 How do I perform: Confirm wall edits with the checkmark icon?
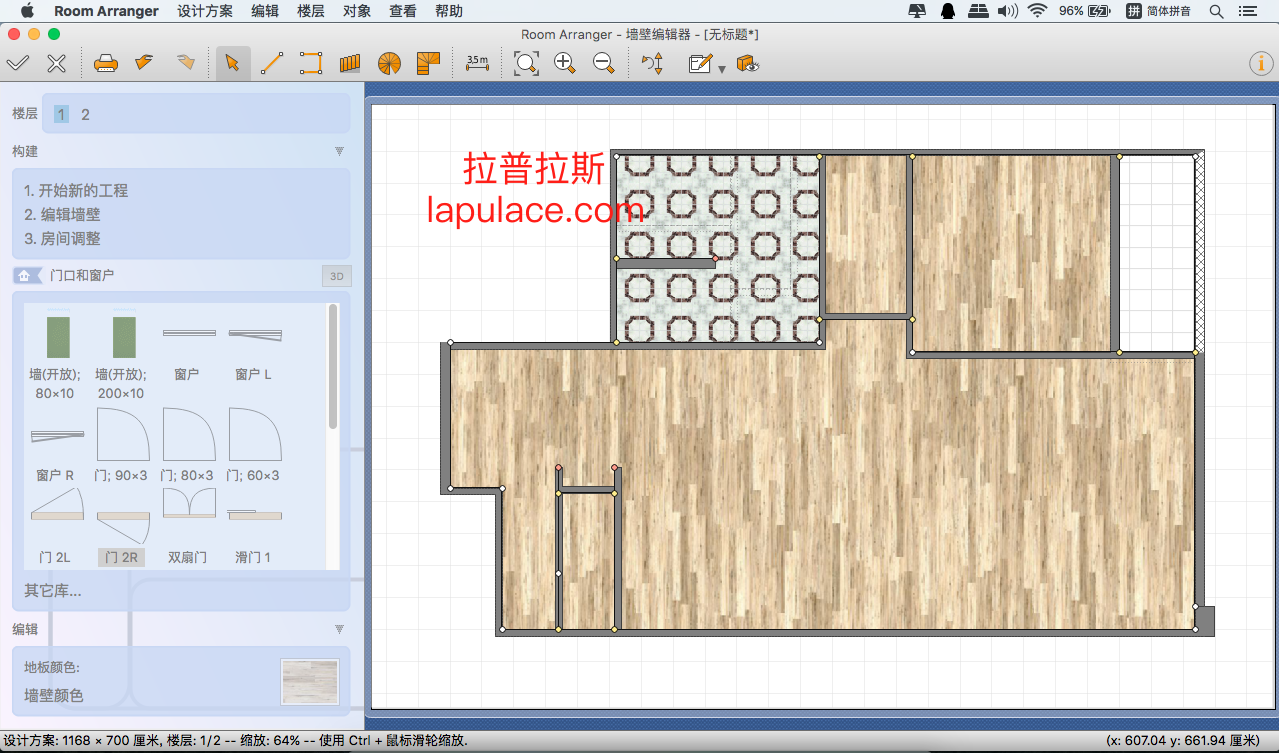[17, 63]
